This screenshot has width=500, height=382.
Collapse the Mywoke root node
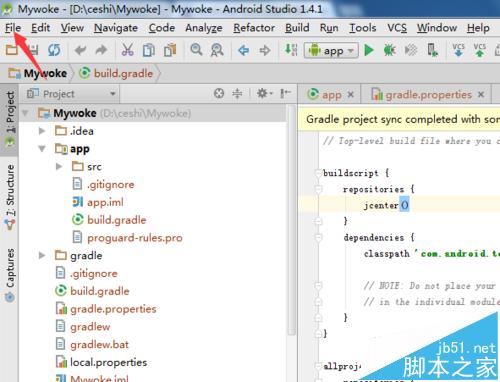(x=25, y=113)
